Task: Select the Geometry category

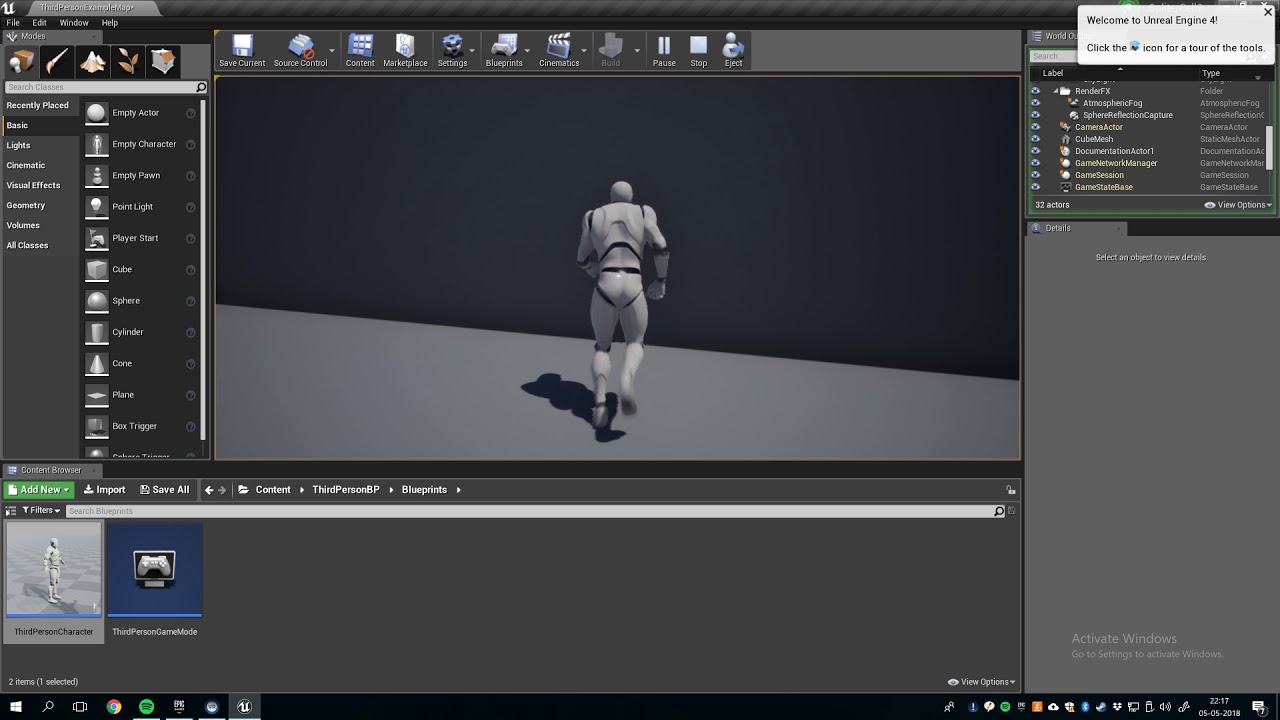Action: [x=40, y=205]
